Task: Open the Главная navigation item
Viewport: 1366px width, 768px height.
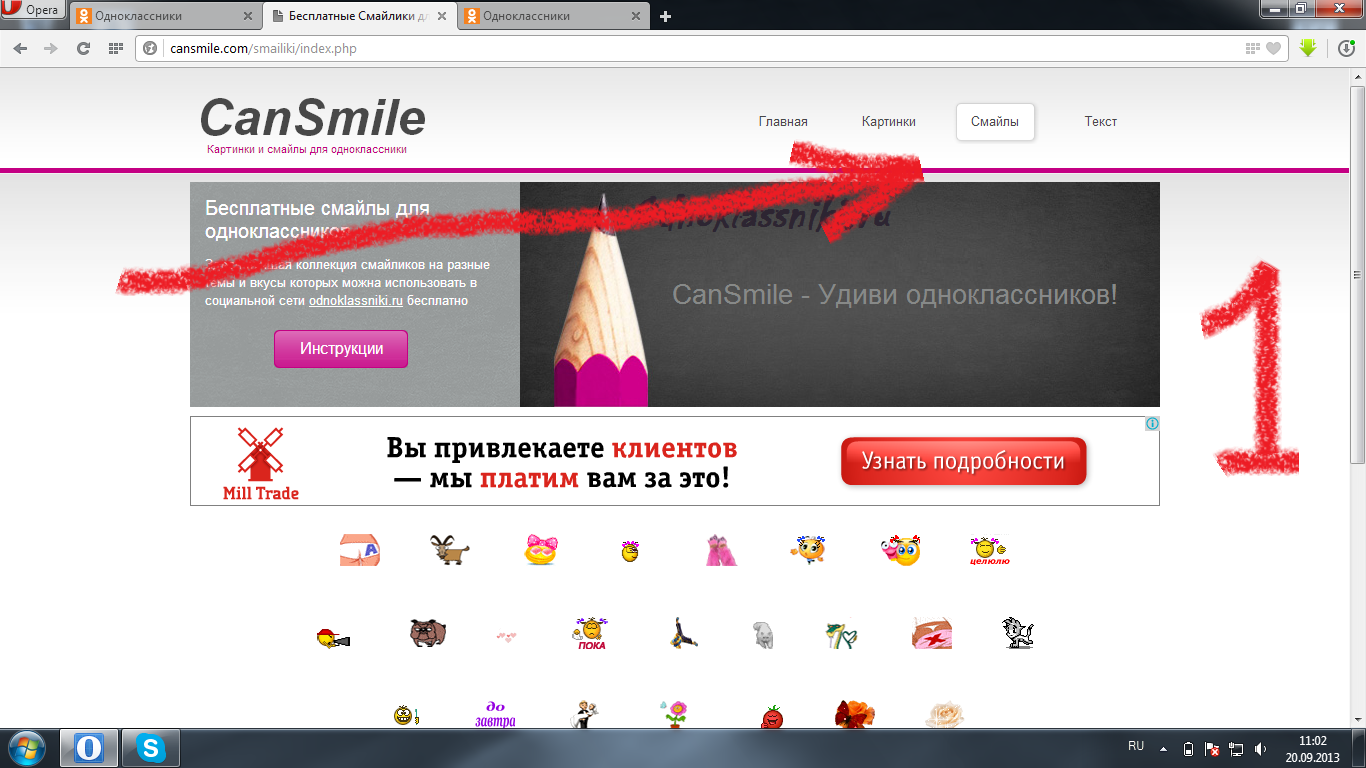Action: click(783, 122)
